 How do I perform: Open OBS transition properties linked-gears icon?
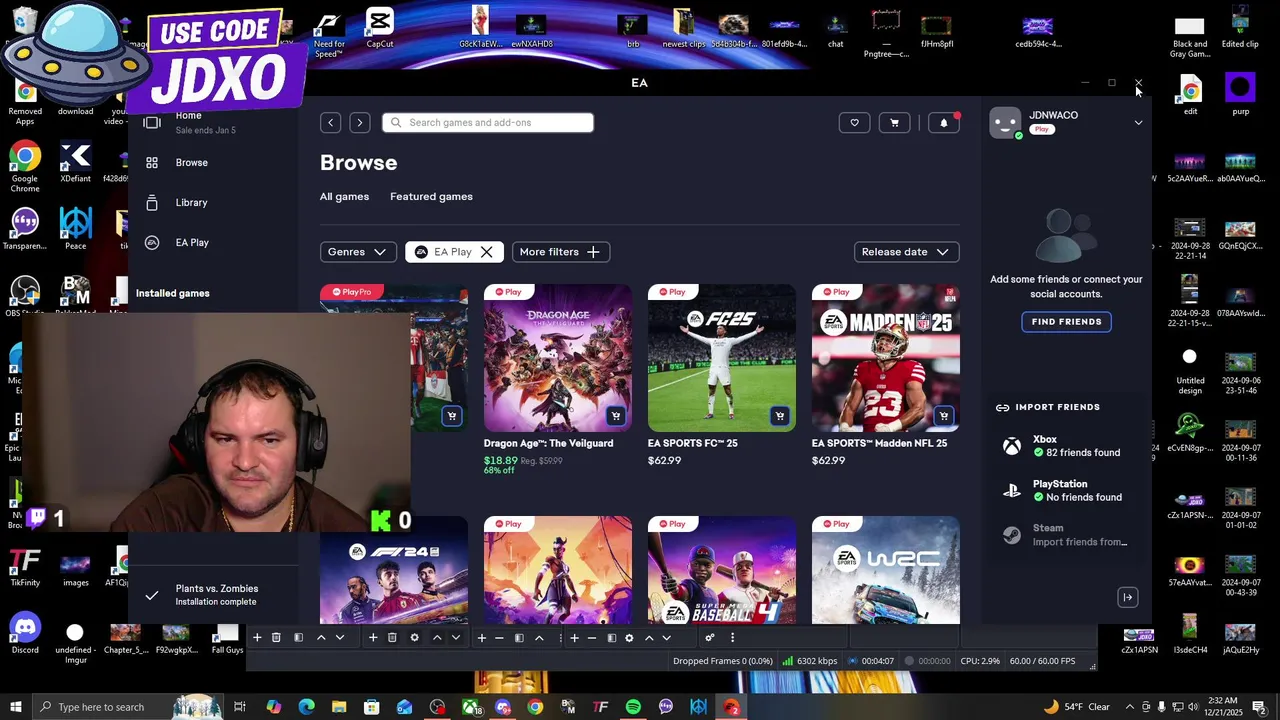(709, 638)
